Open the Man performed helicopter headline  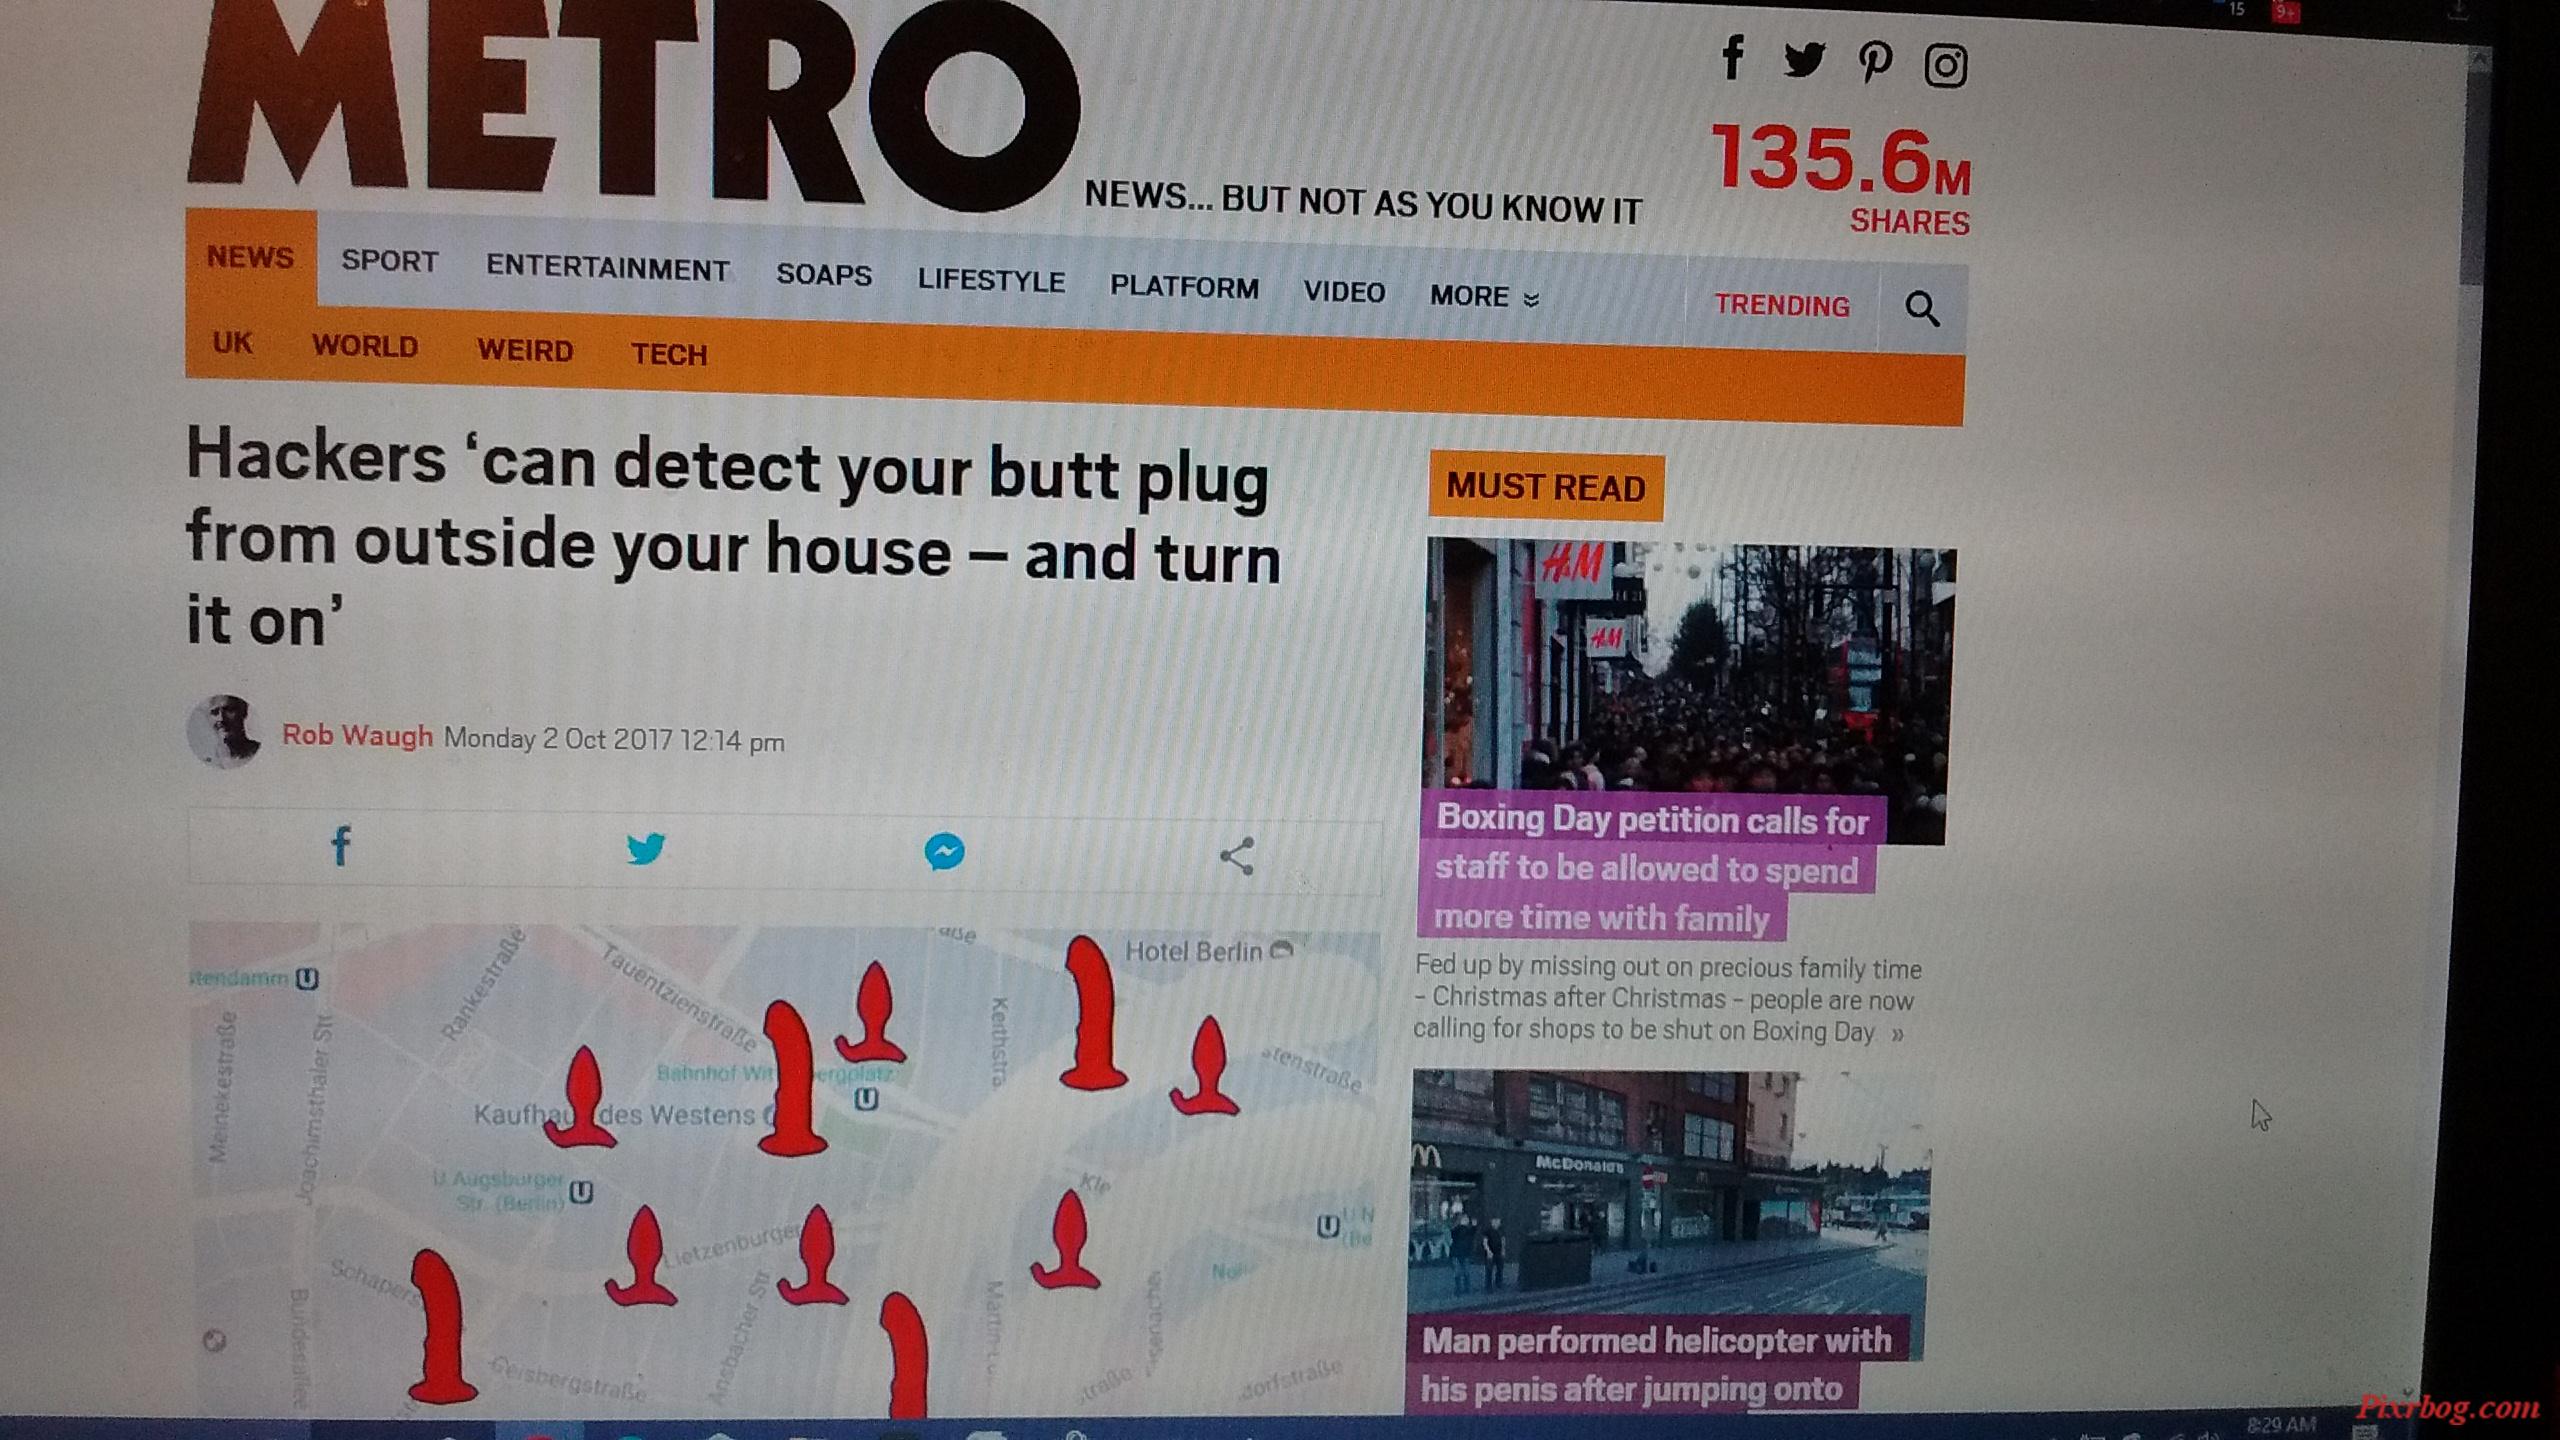(1656, 1364)
